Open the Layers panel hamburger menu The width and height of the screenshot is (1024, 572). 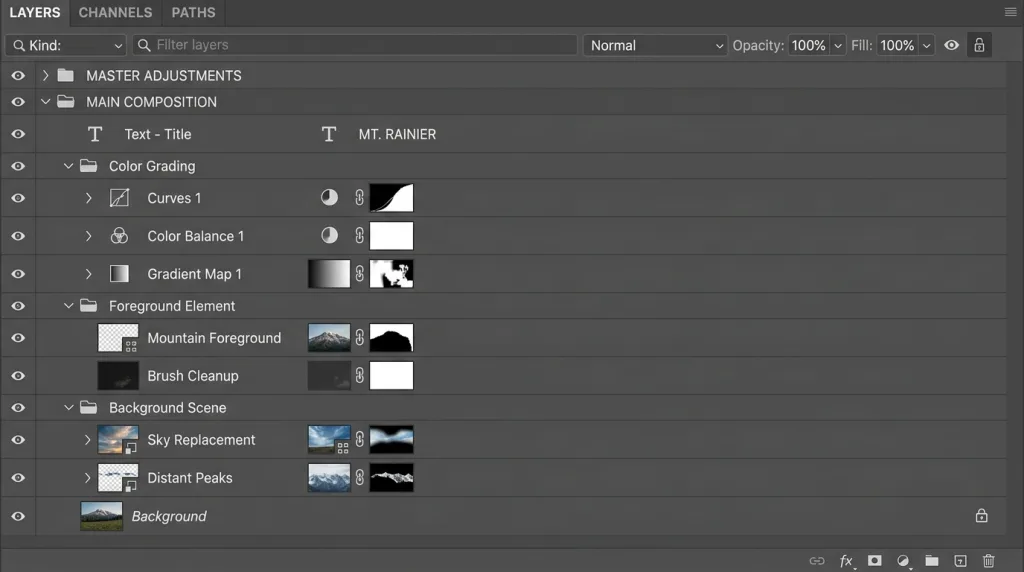tap(1010, 12)
